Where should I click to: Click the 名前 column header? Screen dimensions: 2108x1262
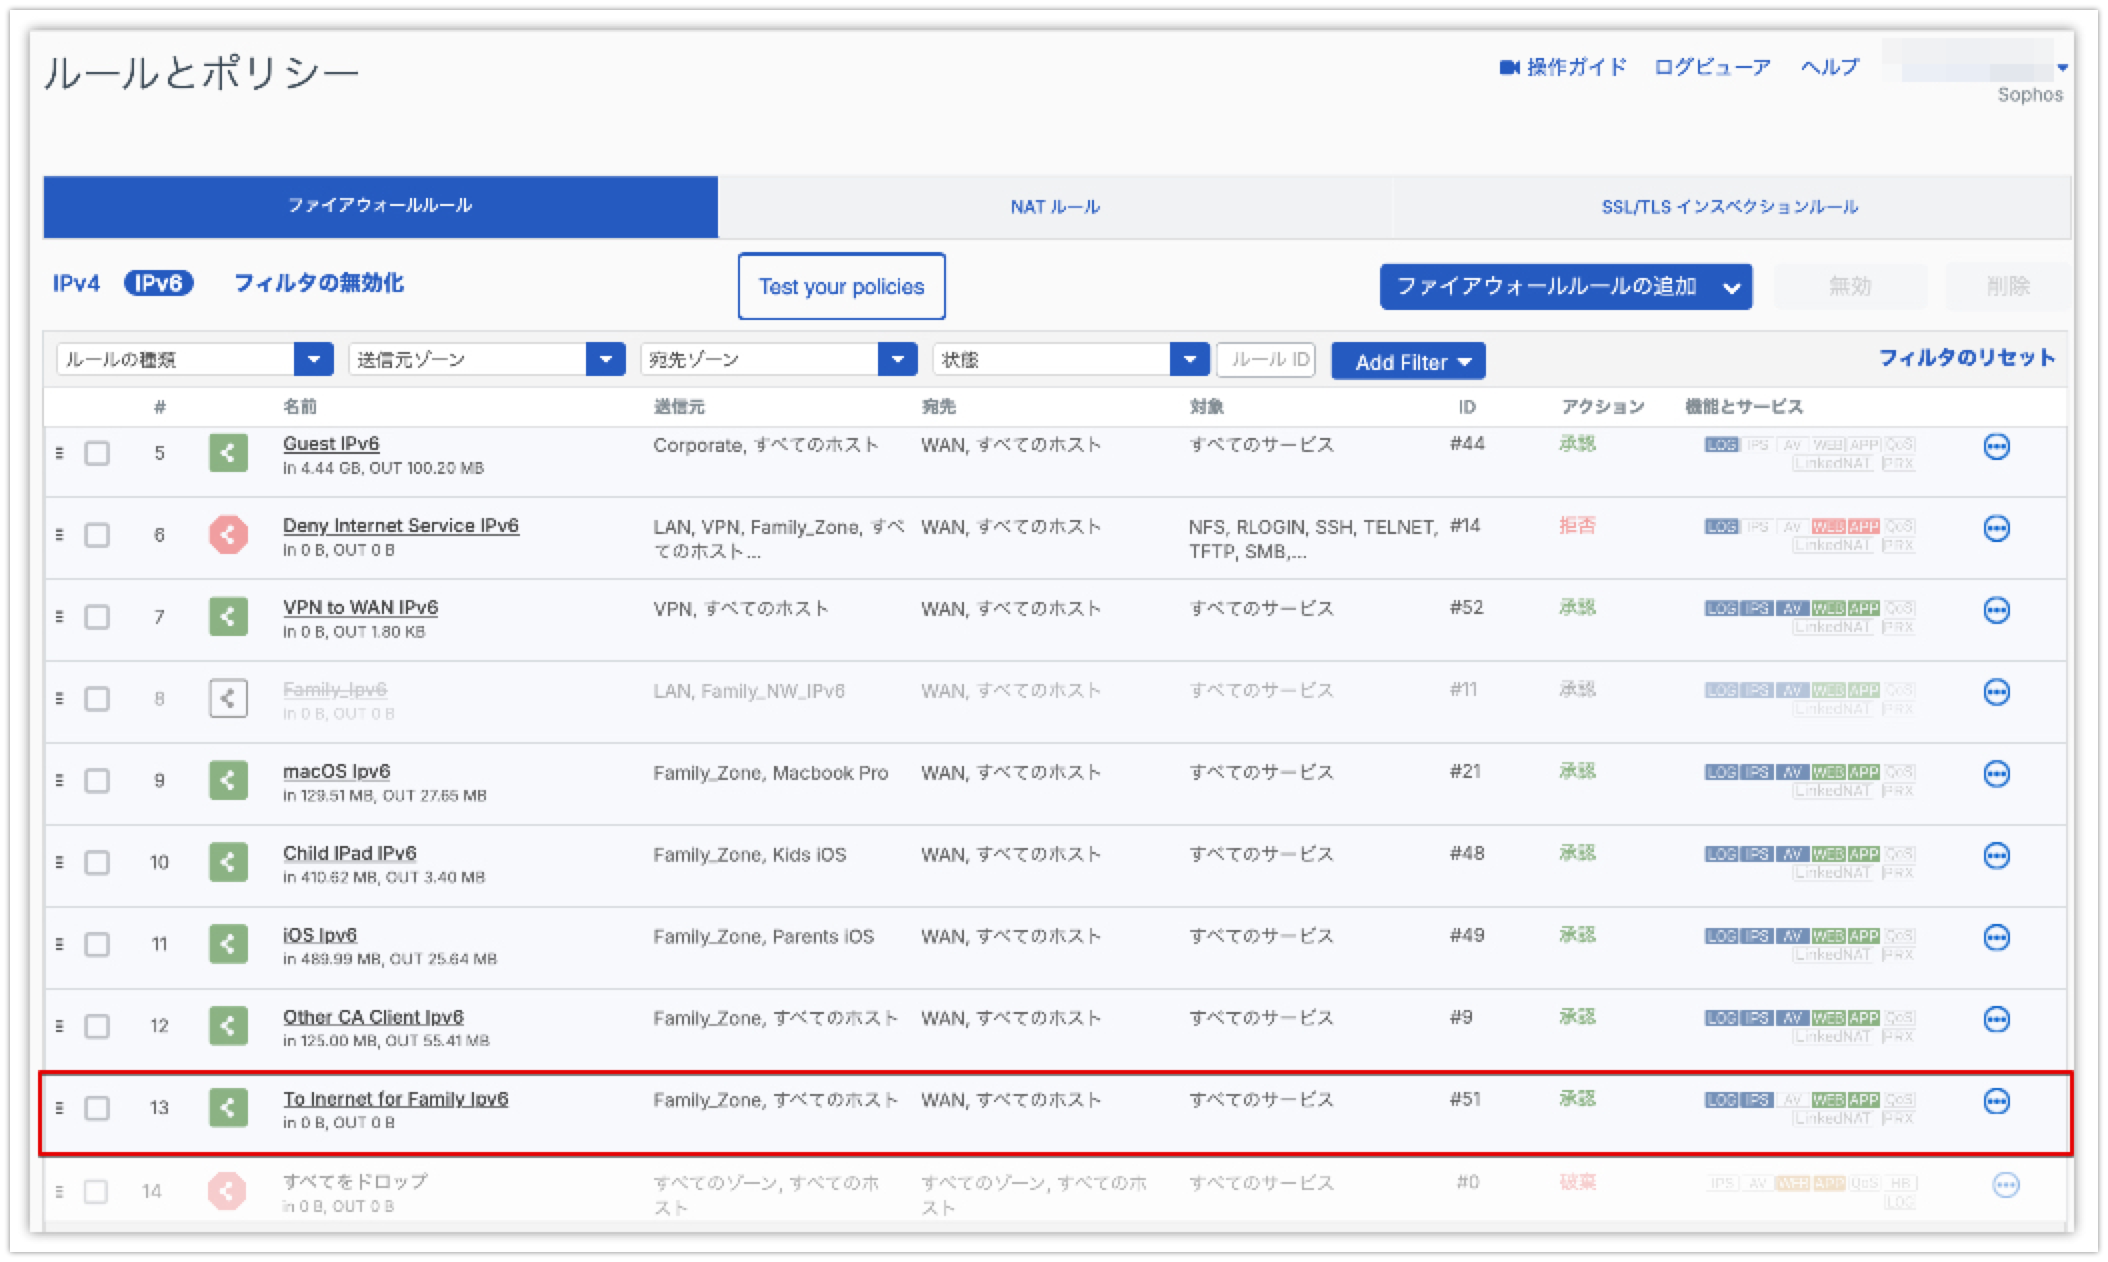(299, 406)
